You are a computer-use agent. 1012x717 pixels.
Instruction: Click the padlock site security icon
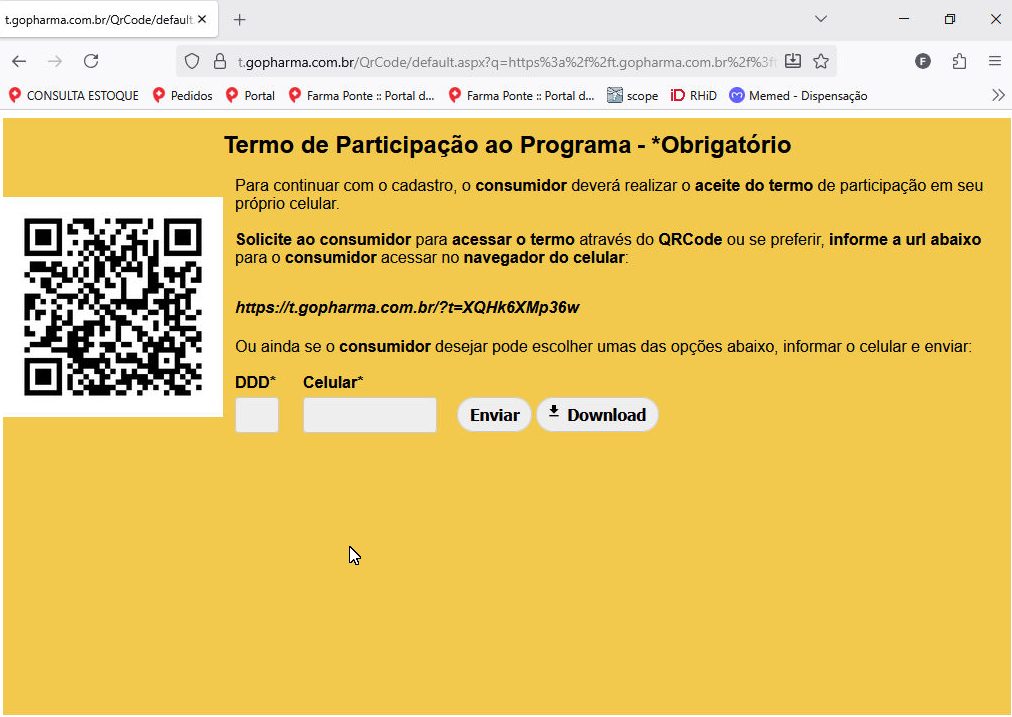click(220, 61)
